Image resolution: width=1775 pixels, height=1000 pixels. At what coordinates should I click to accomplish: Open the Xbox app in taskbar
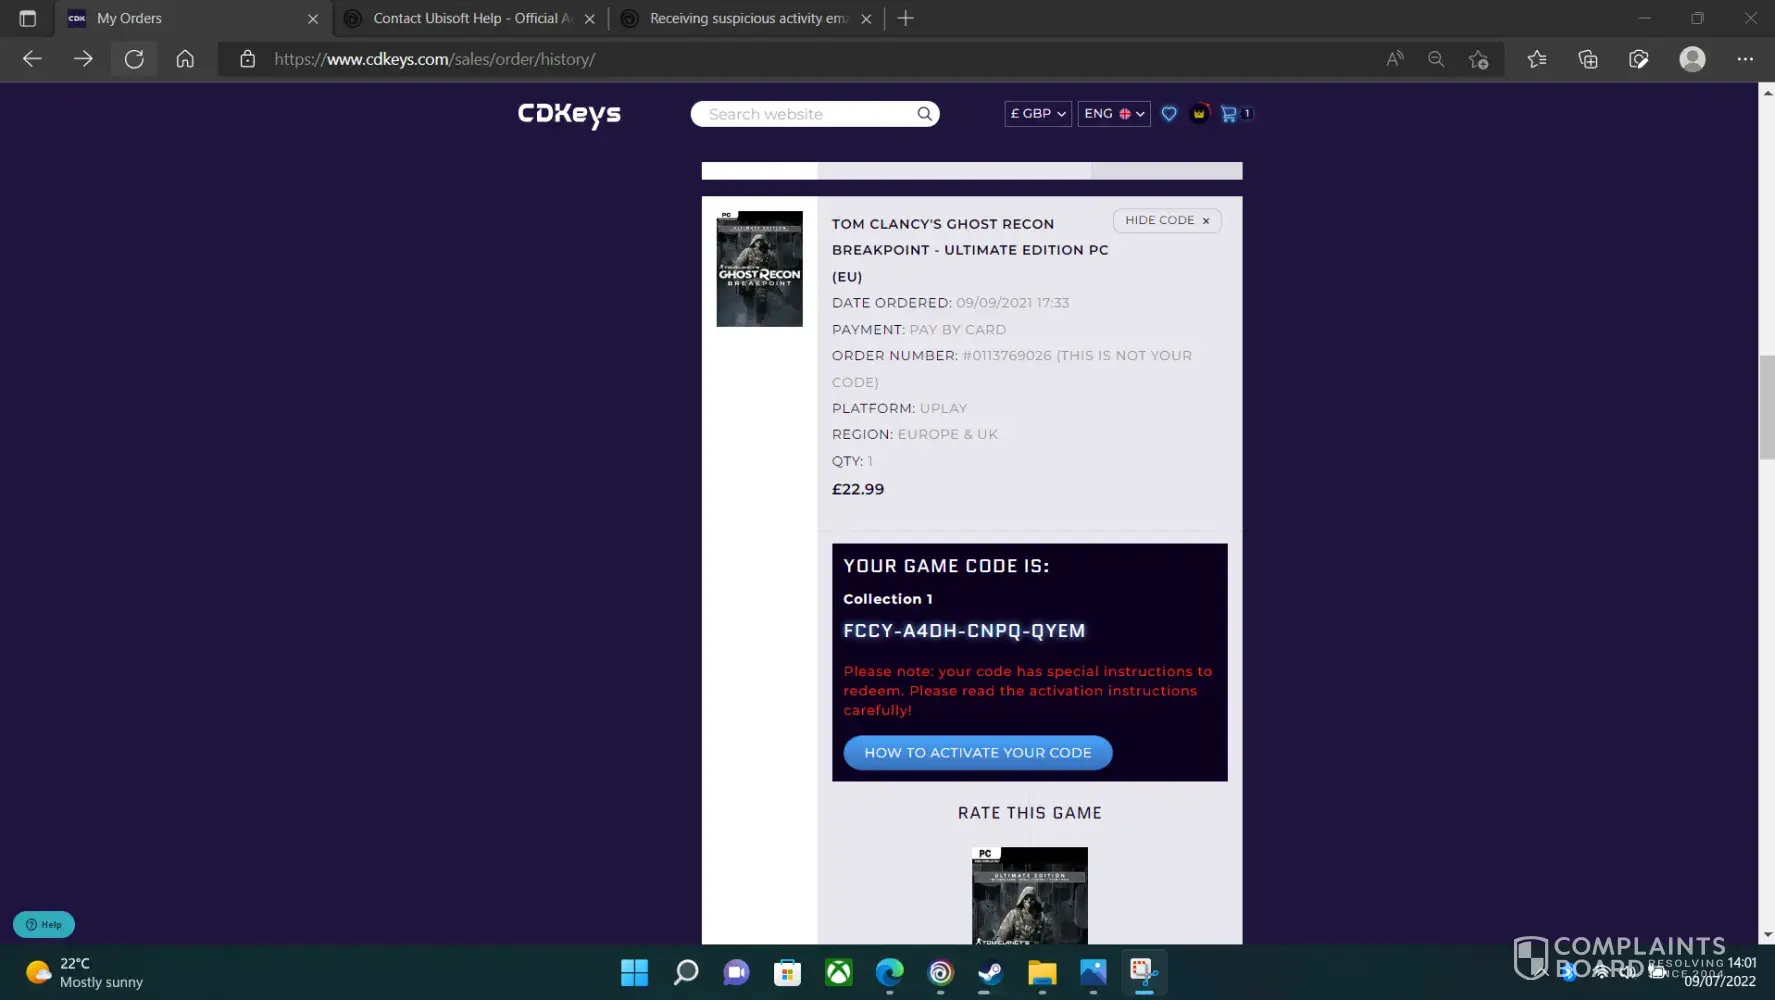pyautogui.click(x=838, y=972)
